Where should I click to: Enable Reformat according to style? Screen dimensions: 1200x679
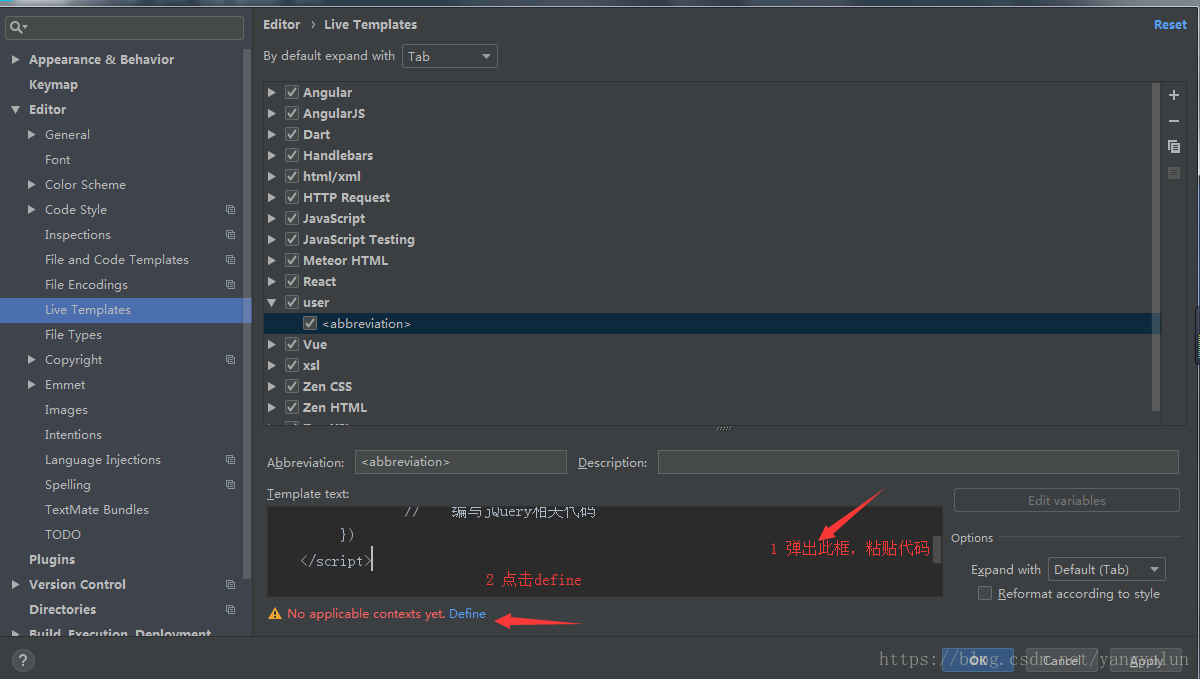point(985,593)
